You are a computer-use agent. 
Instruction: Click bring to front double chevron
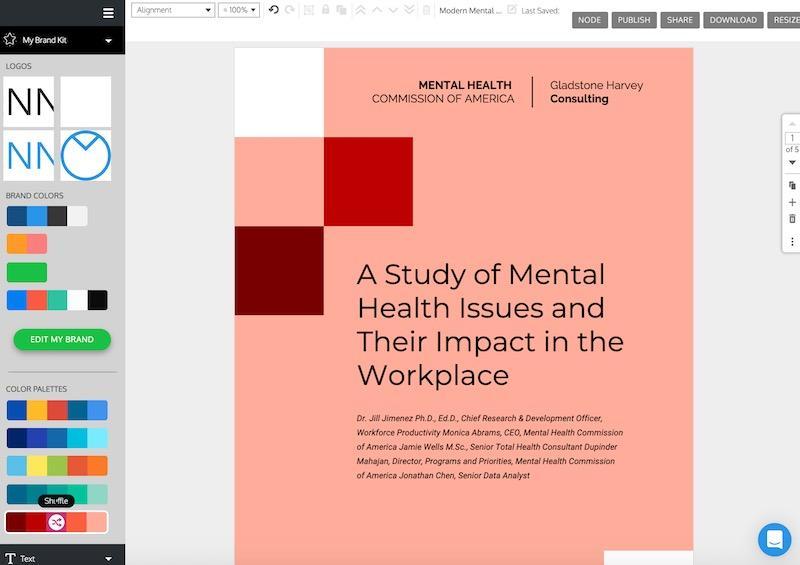(x=360, y=10)
